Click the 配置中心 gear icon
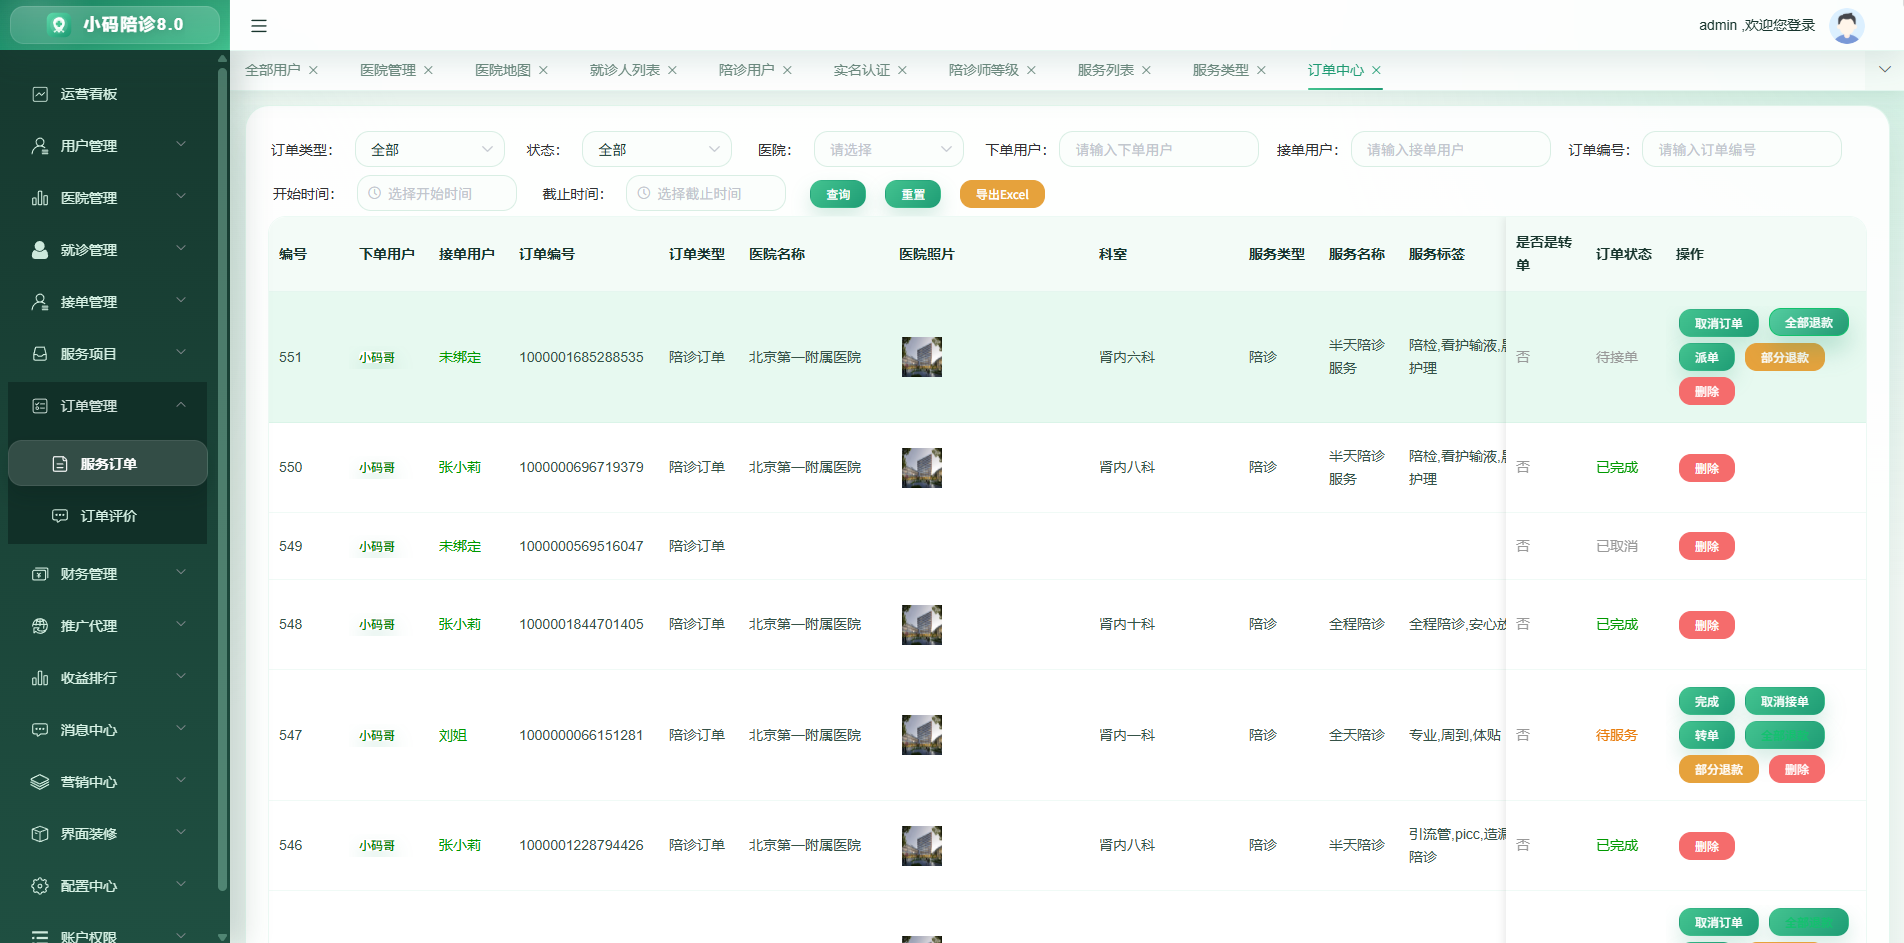The width and height of the screenshot is (1904, 943). click(40, 886)
